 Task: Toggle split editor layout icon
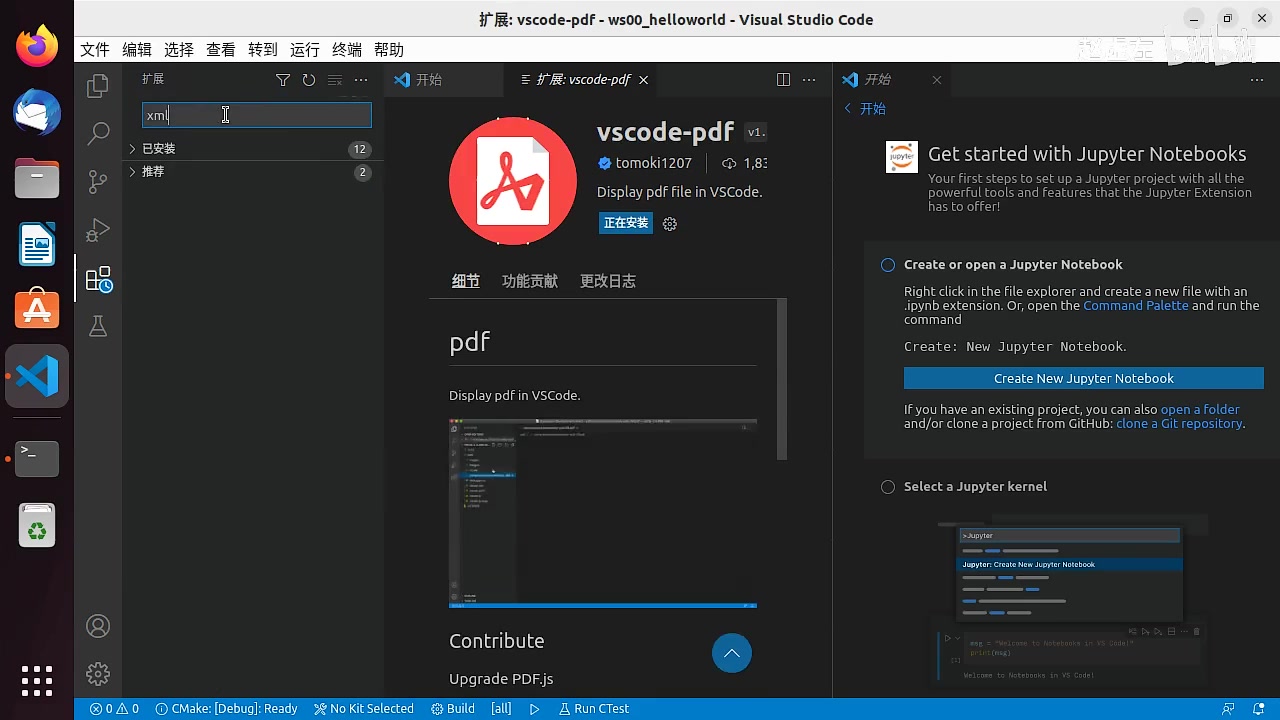coord(782,79)
